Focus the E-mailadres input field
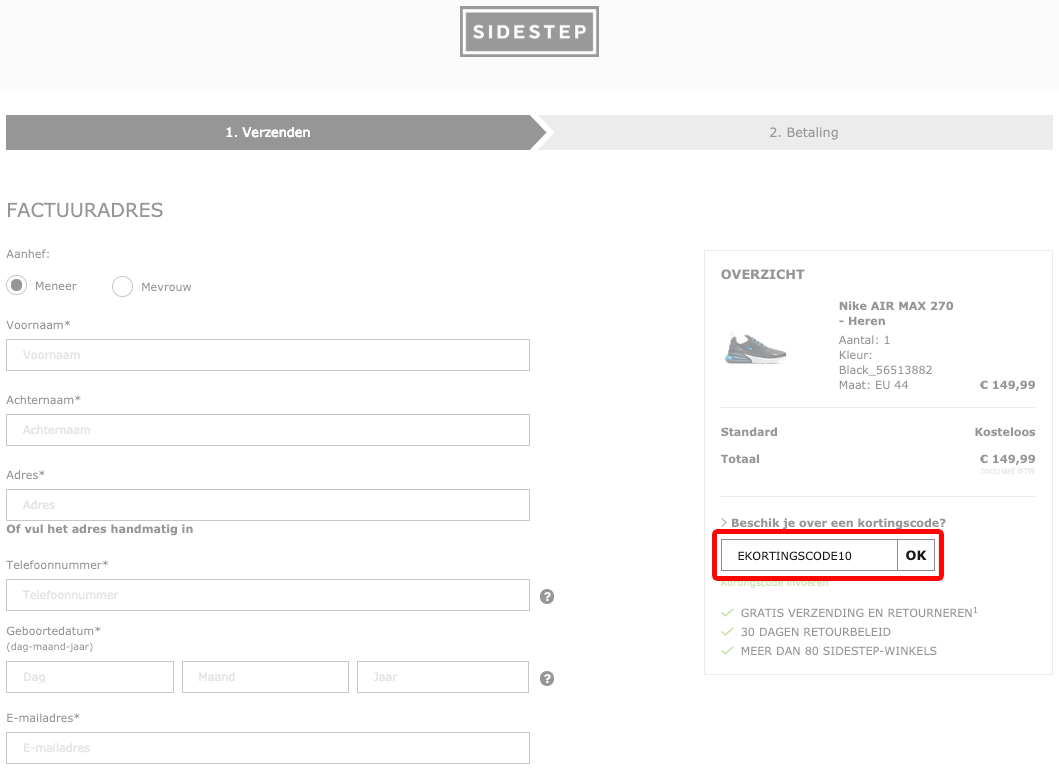 click(x=268, y=748)
